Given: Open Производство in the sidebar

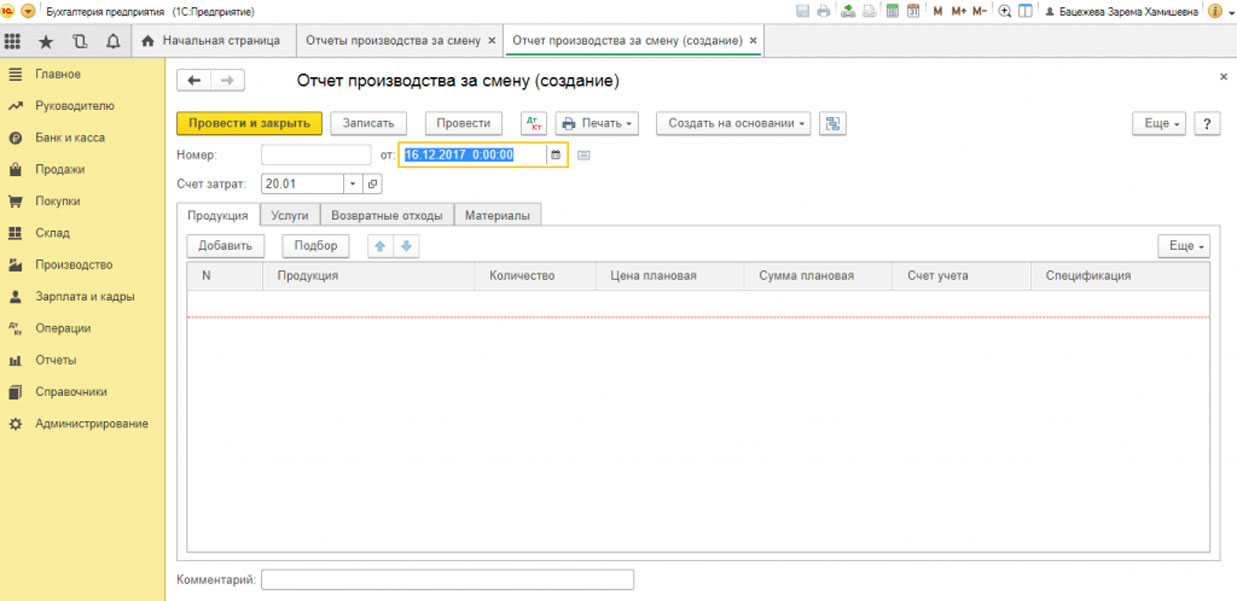Looking at the screenshot, I should click(x=74, y=265).
